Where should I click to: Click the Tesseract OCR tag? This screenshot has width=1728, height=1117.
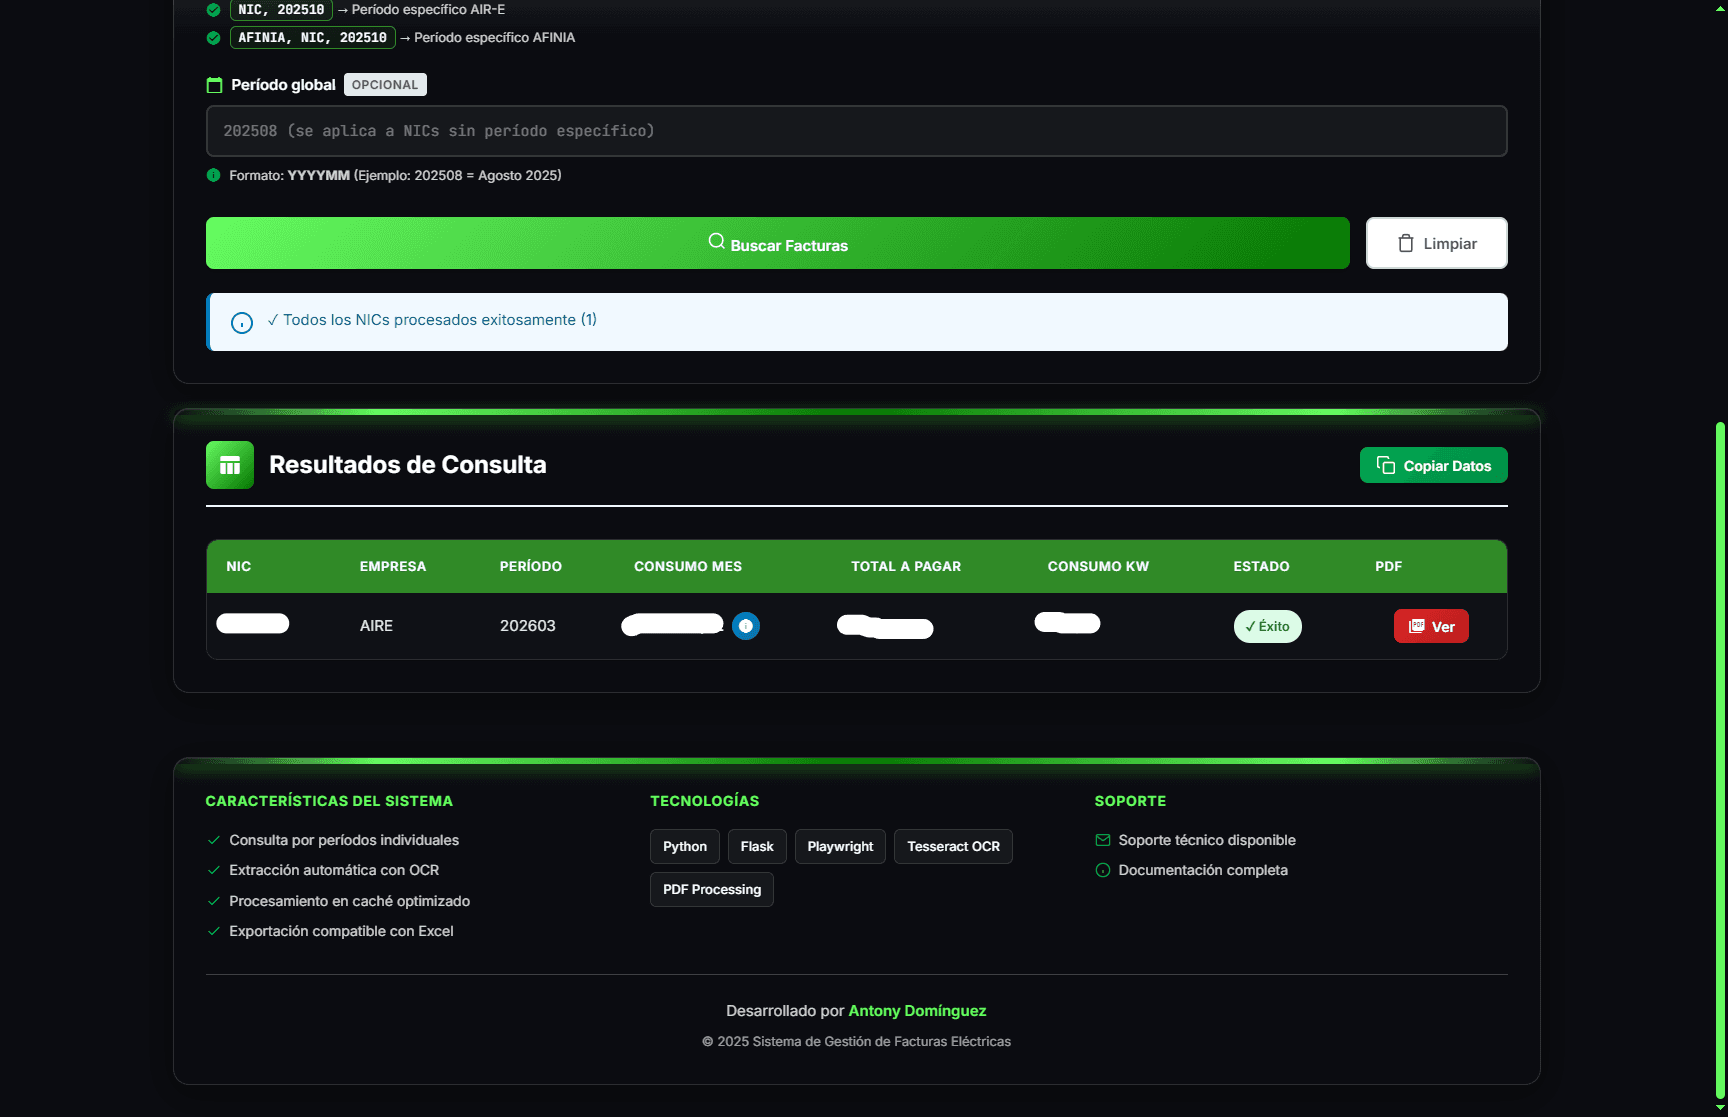953,846
